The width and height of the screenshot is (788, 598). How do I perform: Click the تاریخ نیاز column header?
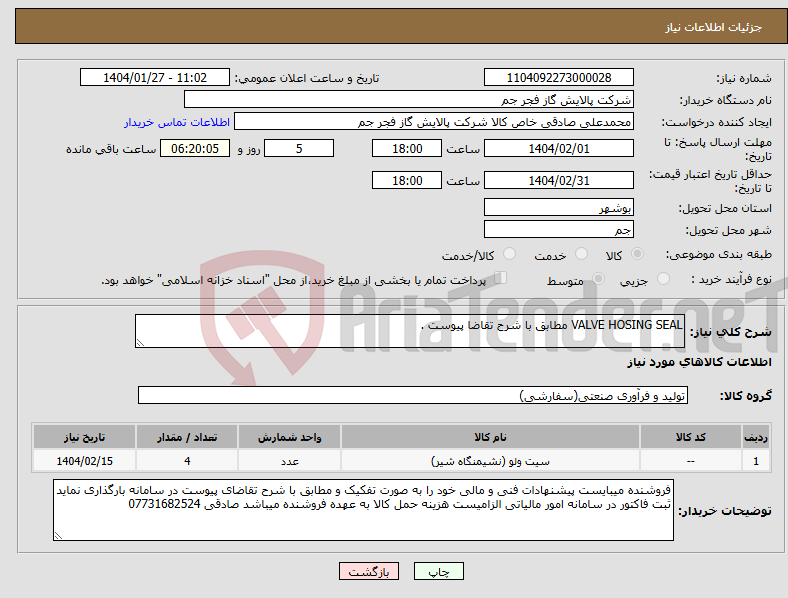tap(84, 437)
